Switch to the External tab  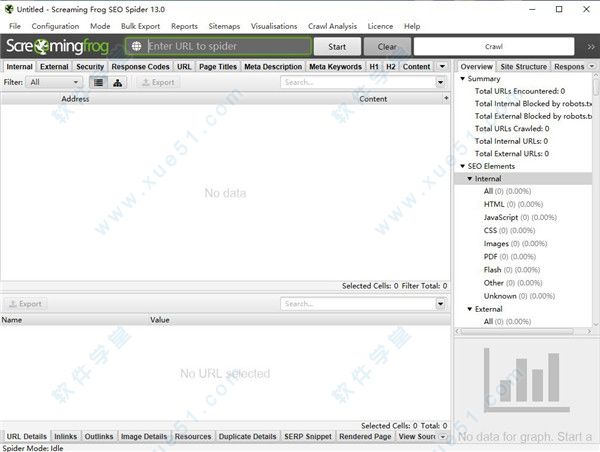[x=54, y=67]
